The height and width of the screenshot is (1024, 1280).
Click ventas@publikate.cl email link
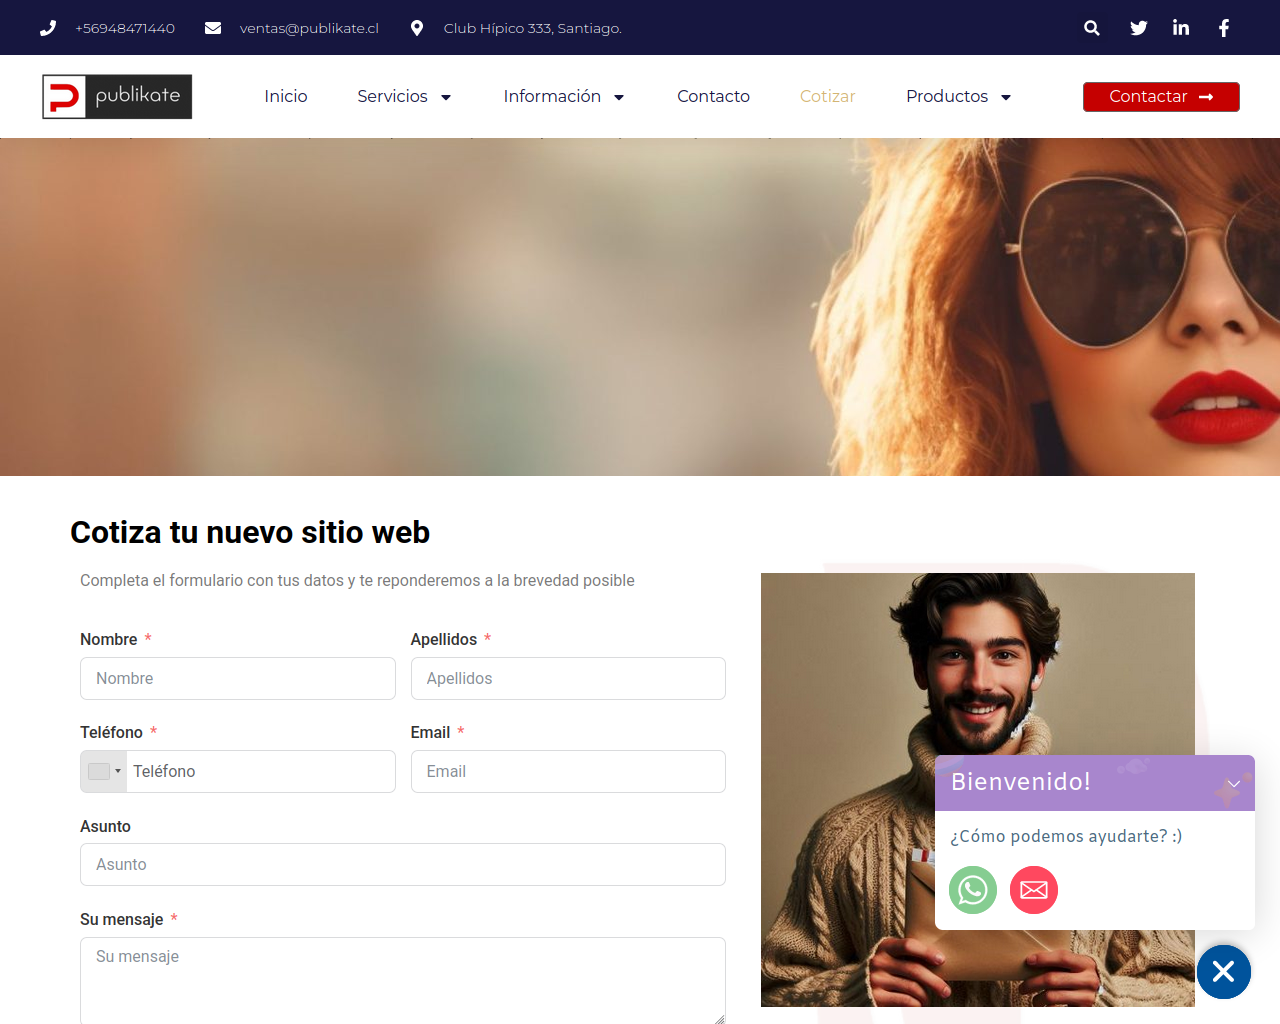309,28
